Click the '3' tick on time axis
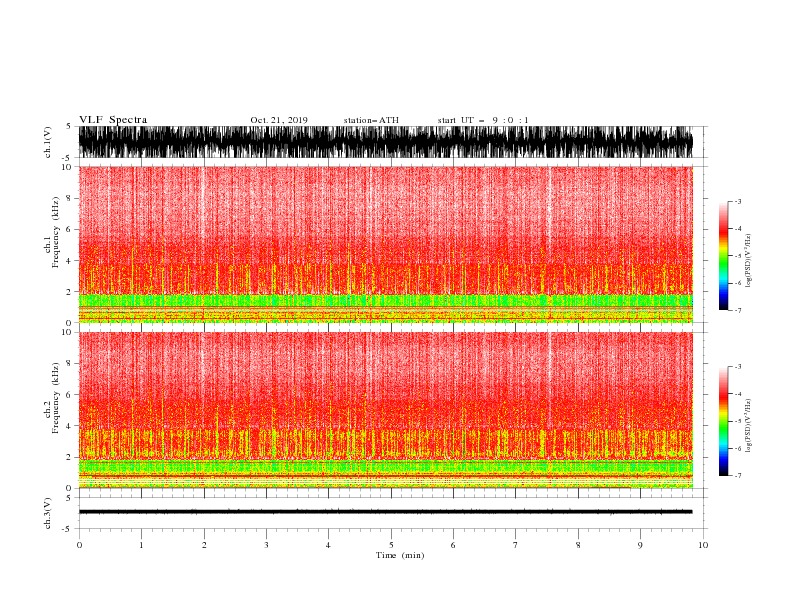792x612 pixels. click(x=266, y=545)
